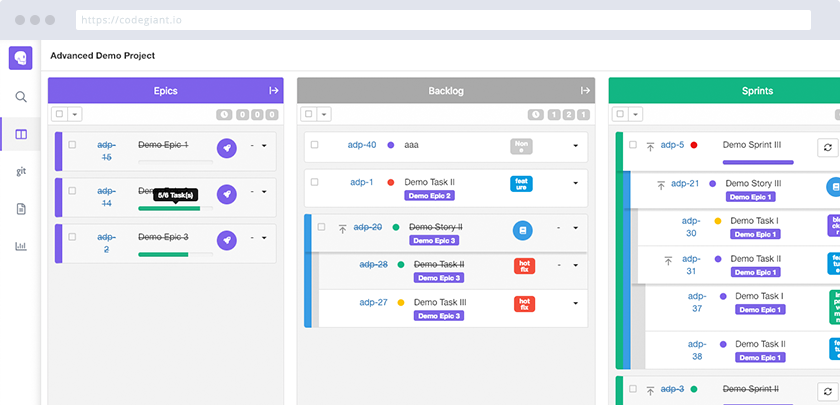Click the hot fix label on adp-28
Viewport: 840px width, 405px height.
coord(524,266)
